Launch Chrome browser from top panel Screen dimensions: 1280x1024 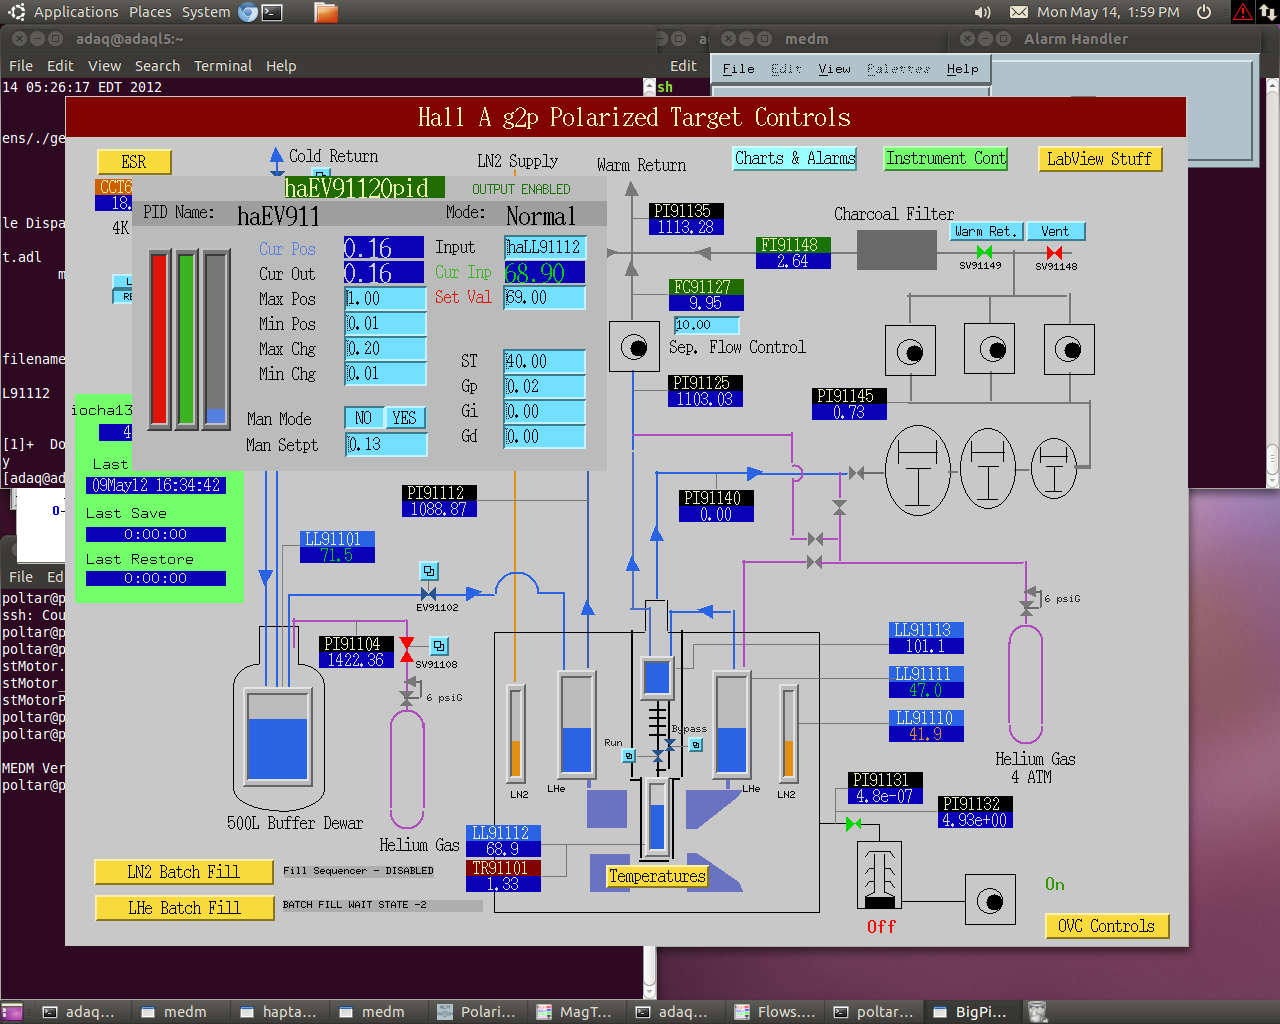click(248, 12)
